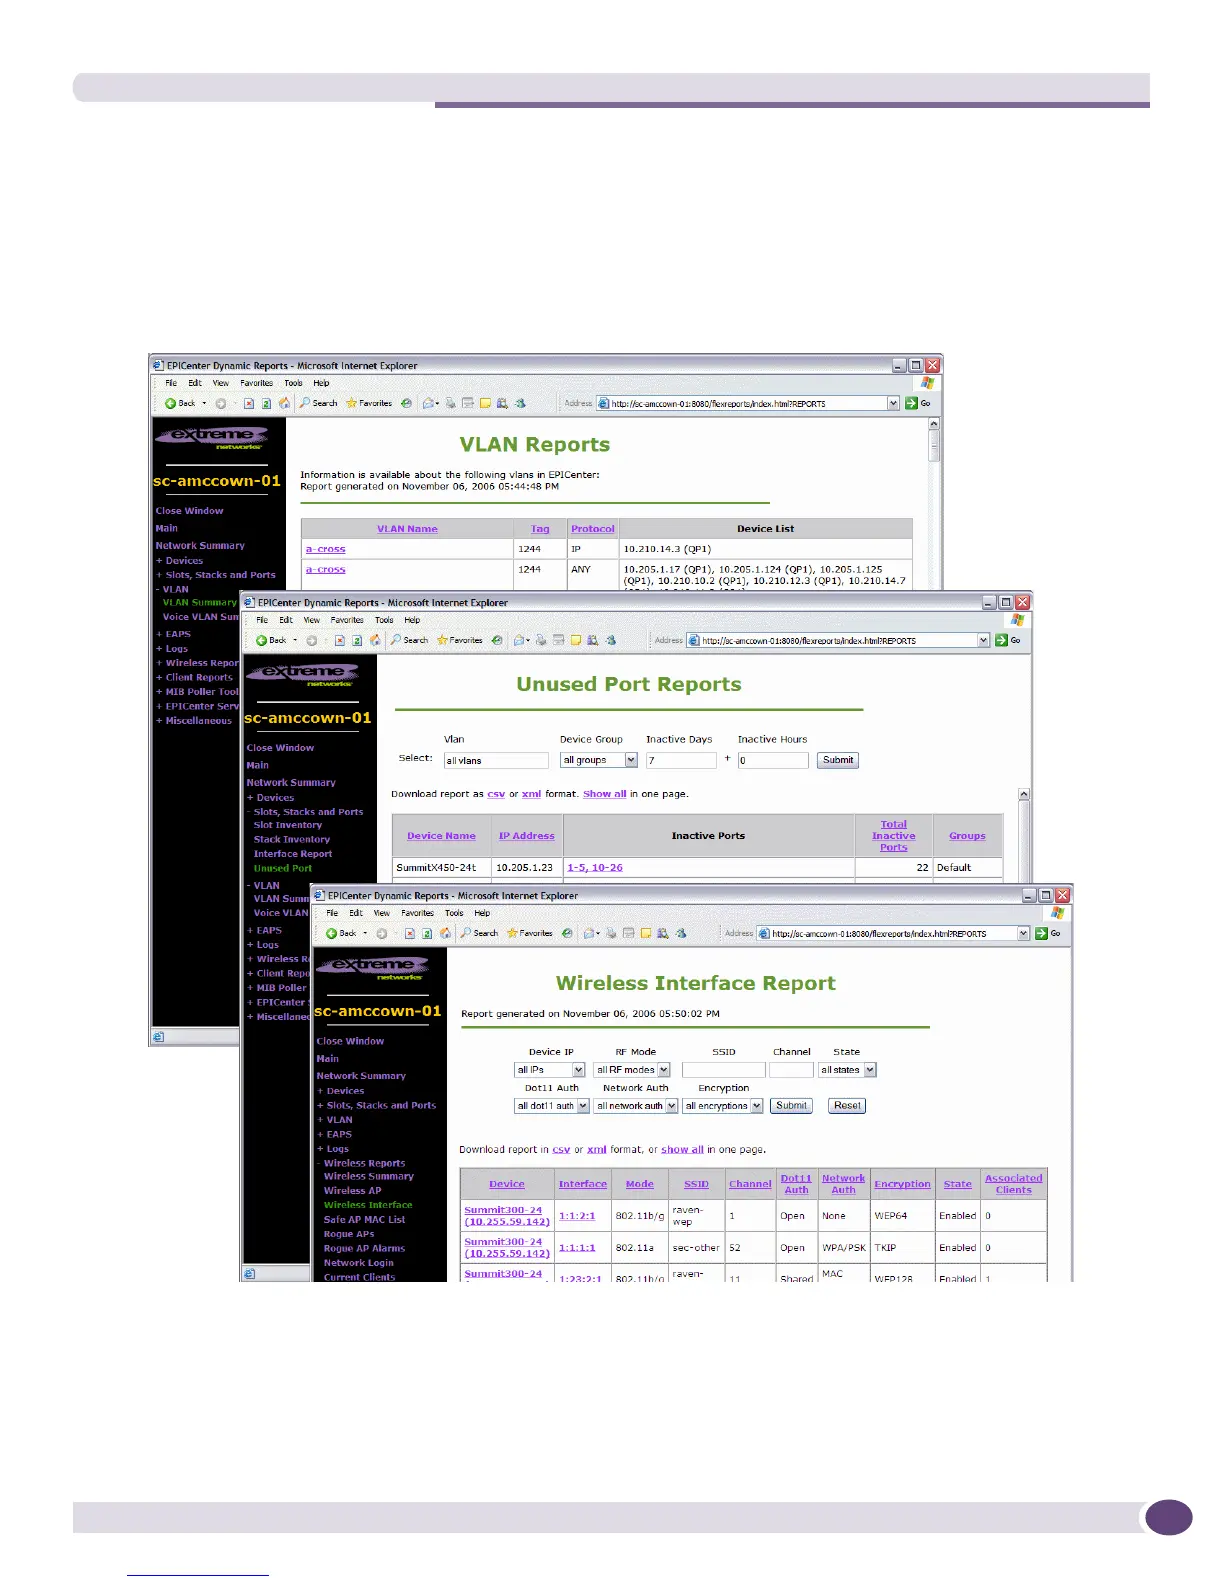The image size is (1224, 1584).
Task: Select 'Rogue AP Alarms' in Wireless sidebar
Action: click(364, 1249)
